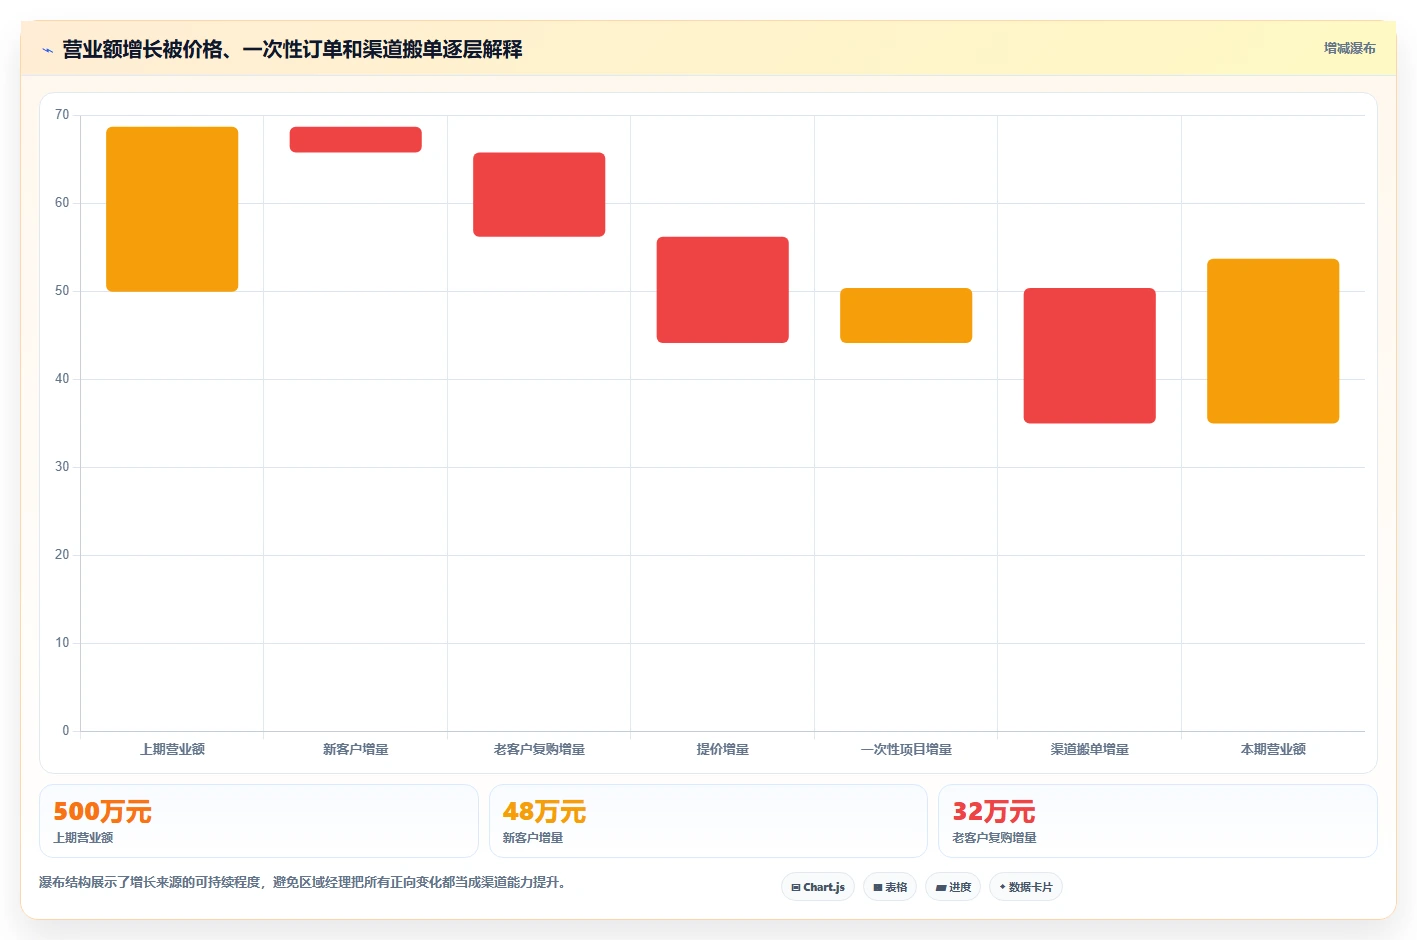Click the footnote text starting 瀑布结构展示了

[x=303, y=882]
